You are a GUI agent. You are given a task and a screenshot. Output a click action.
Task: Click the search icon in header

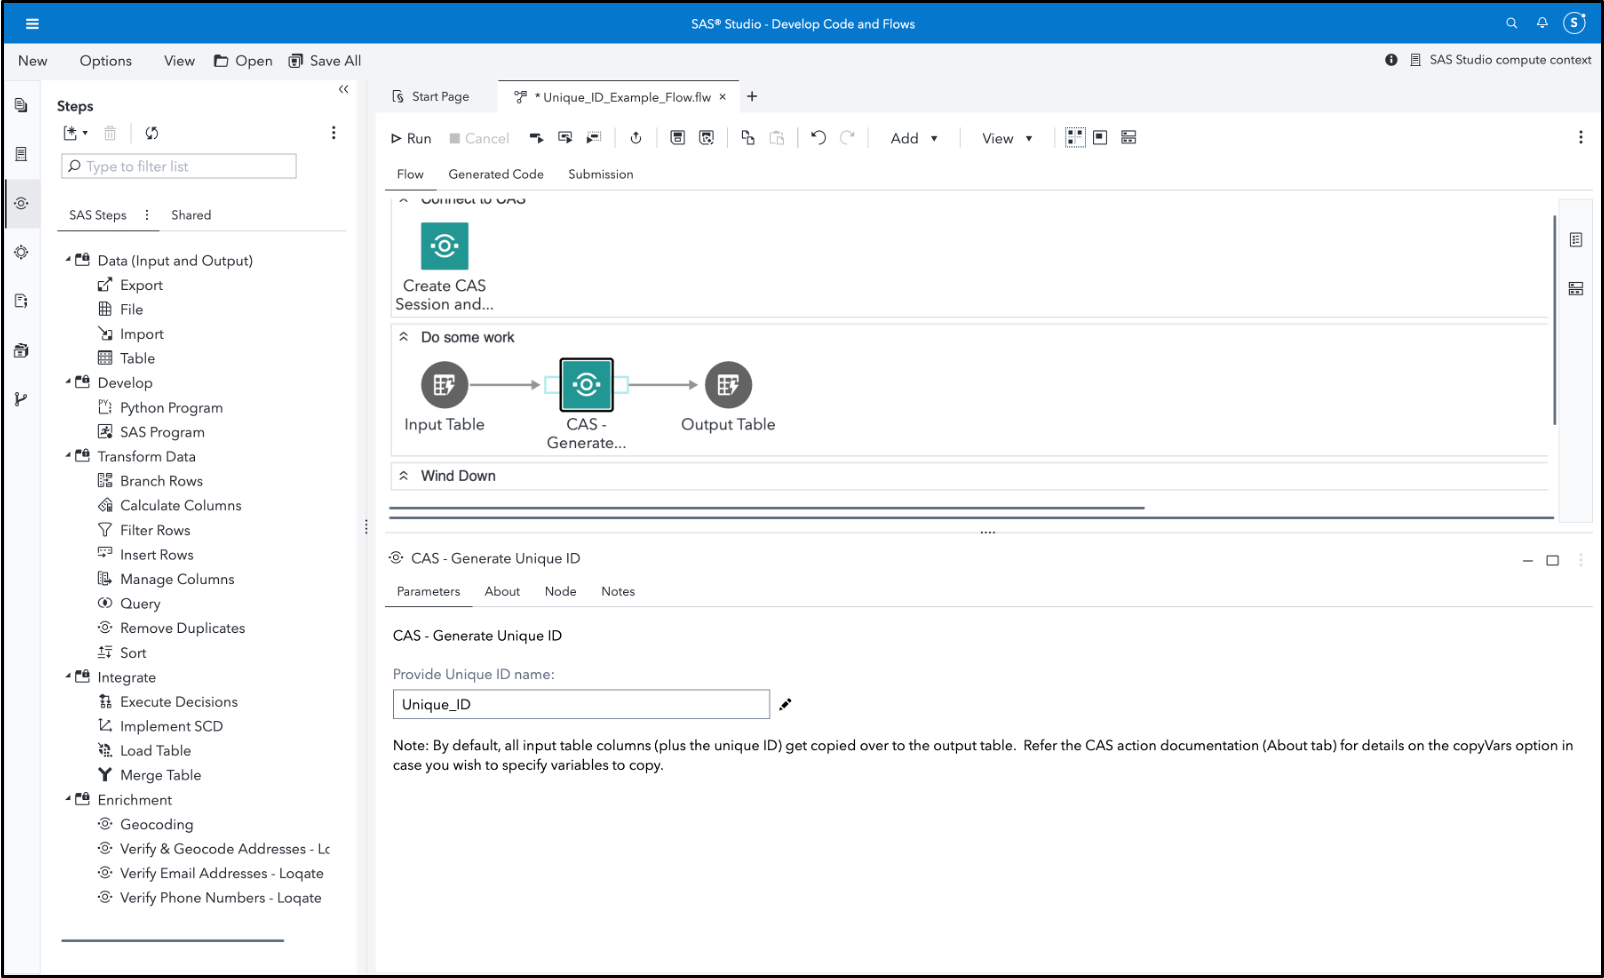[1511, 23]
